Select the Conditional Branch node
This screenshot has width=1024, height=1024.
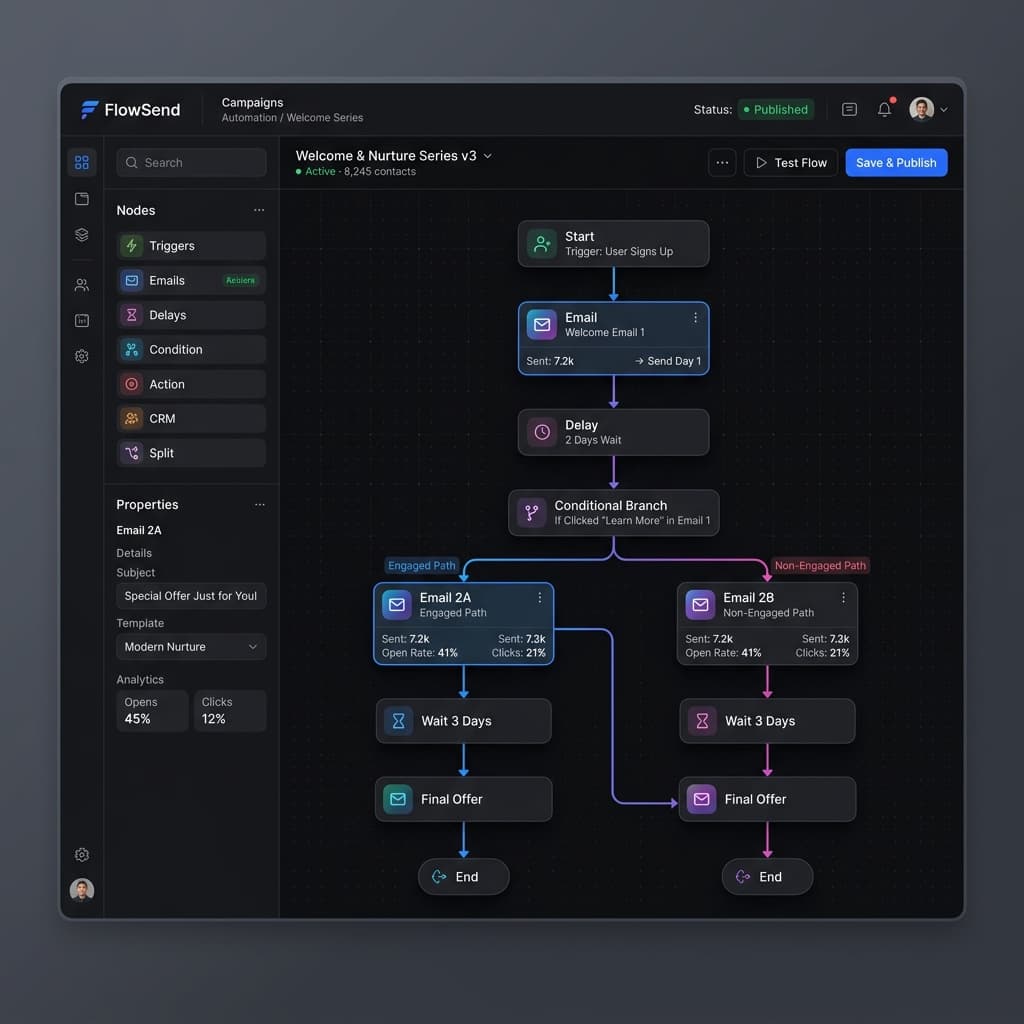pyautogui.click(x=613, y=513)
